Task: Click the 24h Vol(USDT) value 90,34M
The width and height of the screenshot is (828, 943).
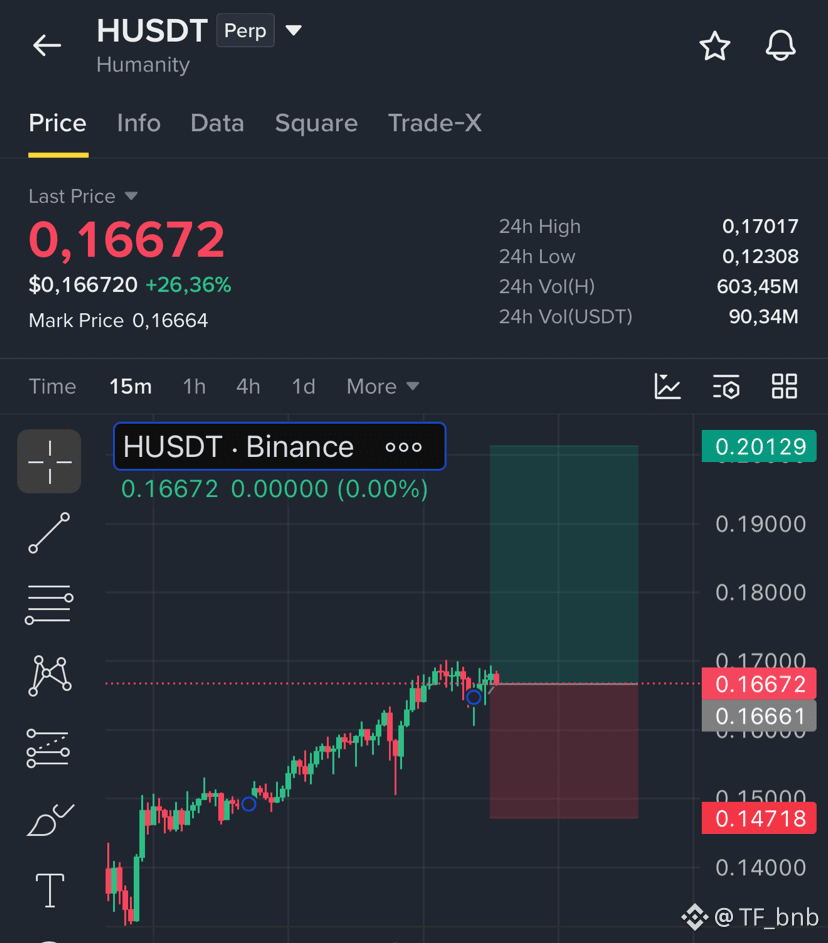Action: (x=764, y=316)
